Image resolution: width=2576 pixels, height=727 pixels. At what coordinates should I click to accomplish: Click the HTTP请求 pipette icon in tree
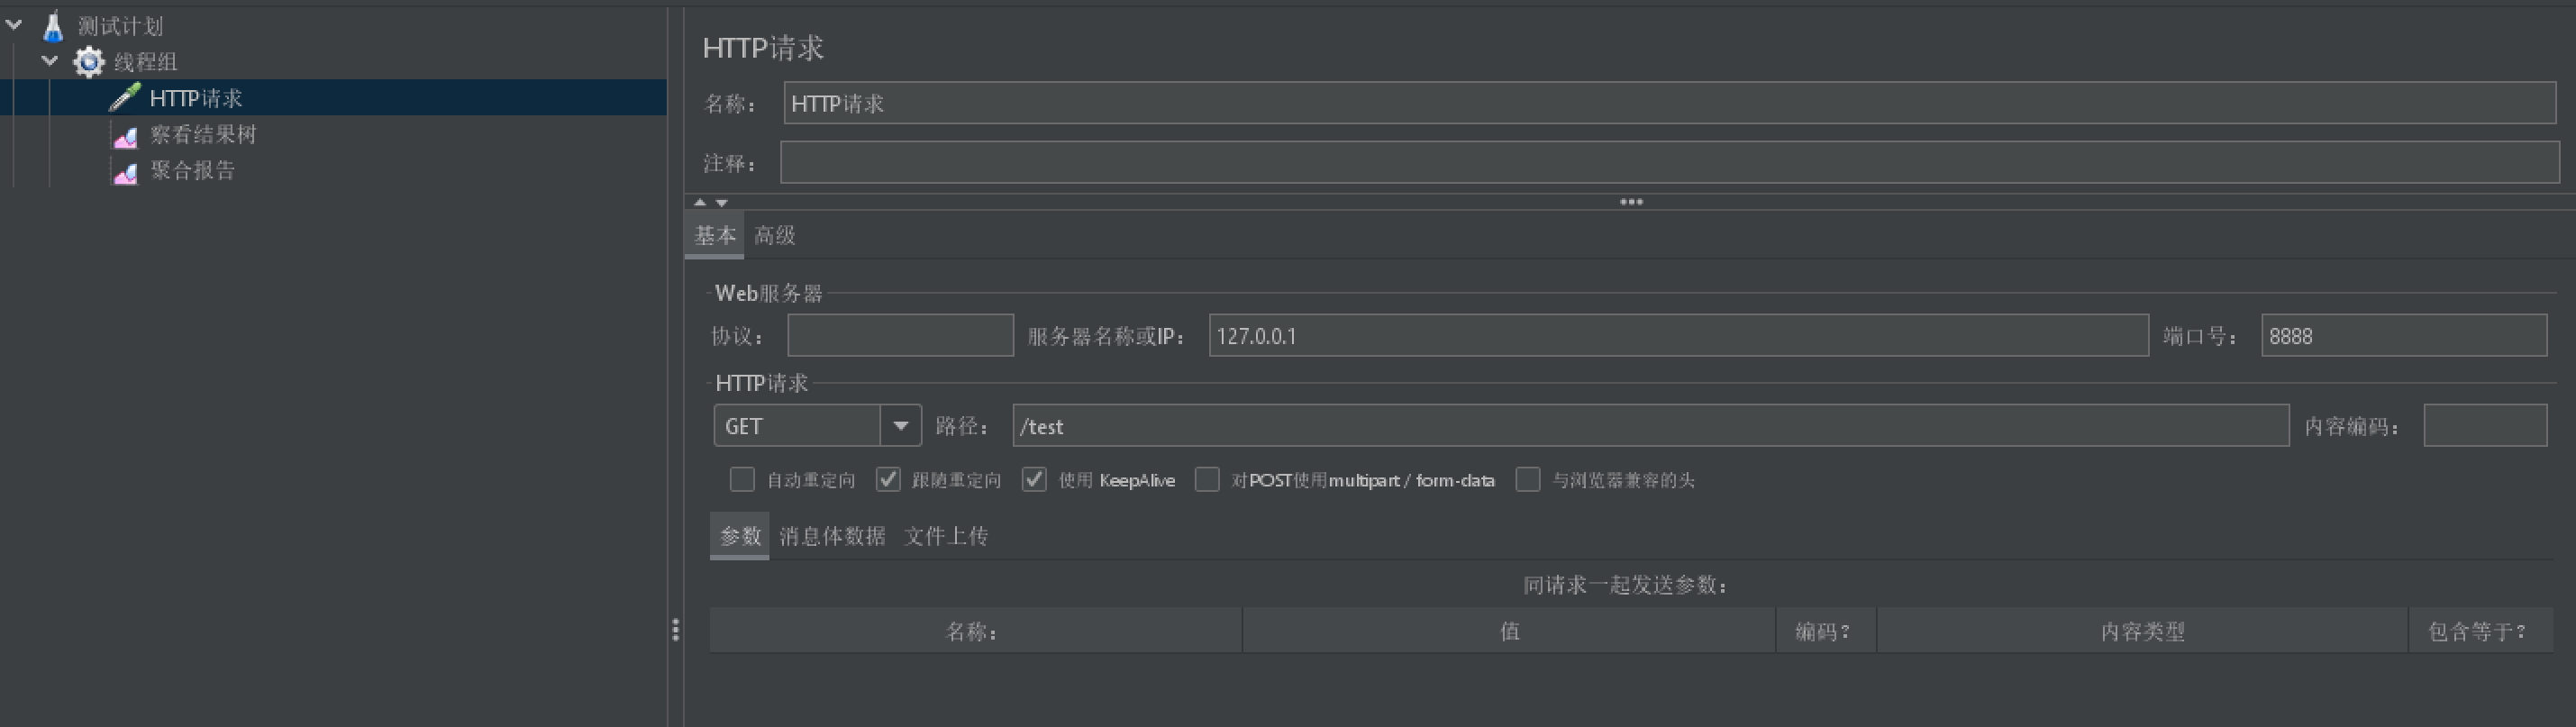[x=125, y=98]
